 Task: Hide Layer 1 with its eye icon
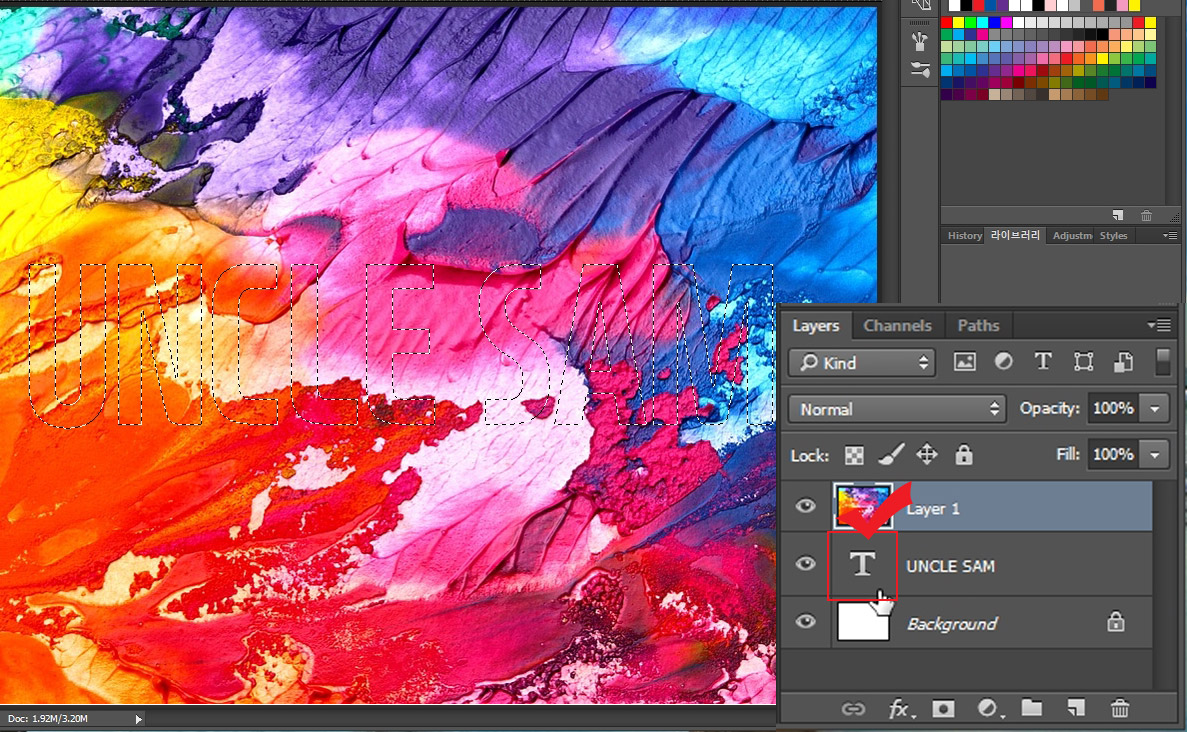(x=805, y=506)
